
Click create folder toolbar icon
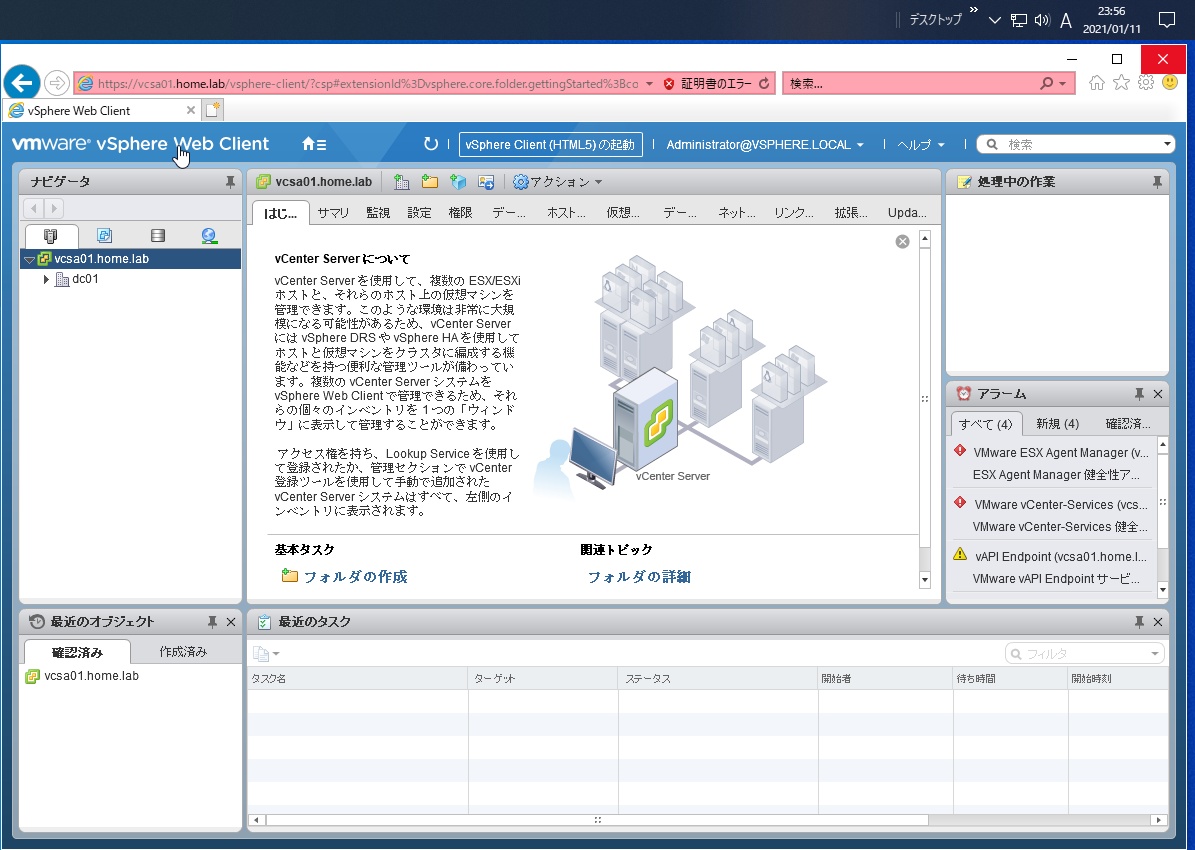pos(430,181)
